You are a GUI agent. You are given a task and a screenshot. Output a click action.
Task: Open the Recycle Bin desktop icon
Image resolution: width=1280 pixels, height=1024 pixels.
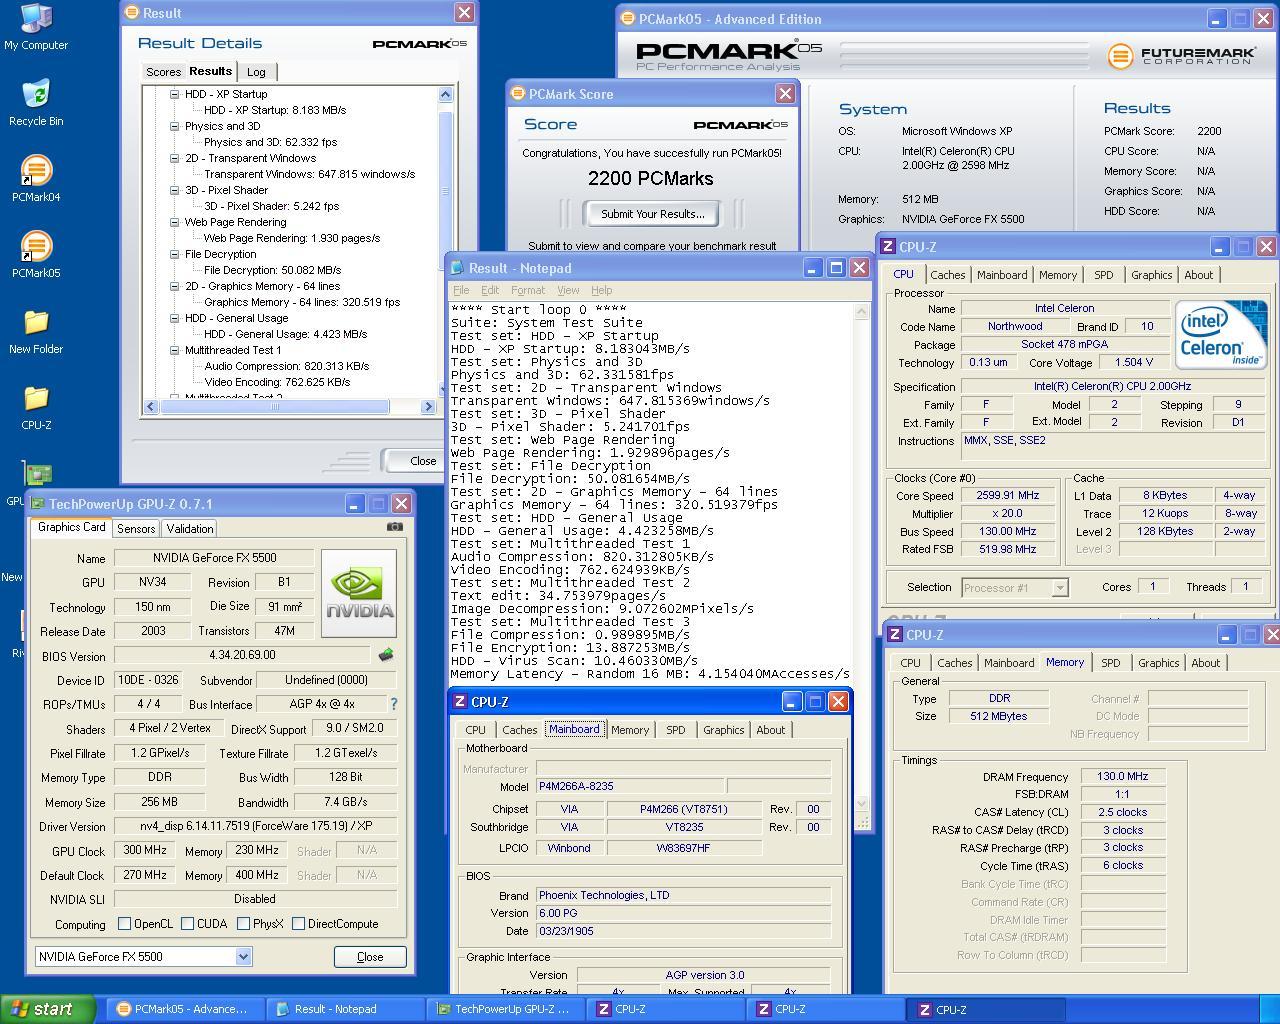pos(36,103)
